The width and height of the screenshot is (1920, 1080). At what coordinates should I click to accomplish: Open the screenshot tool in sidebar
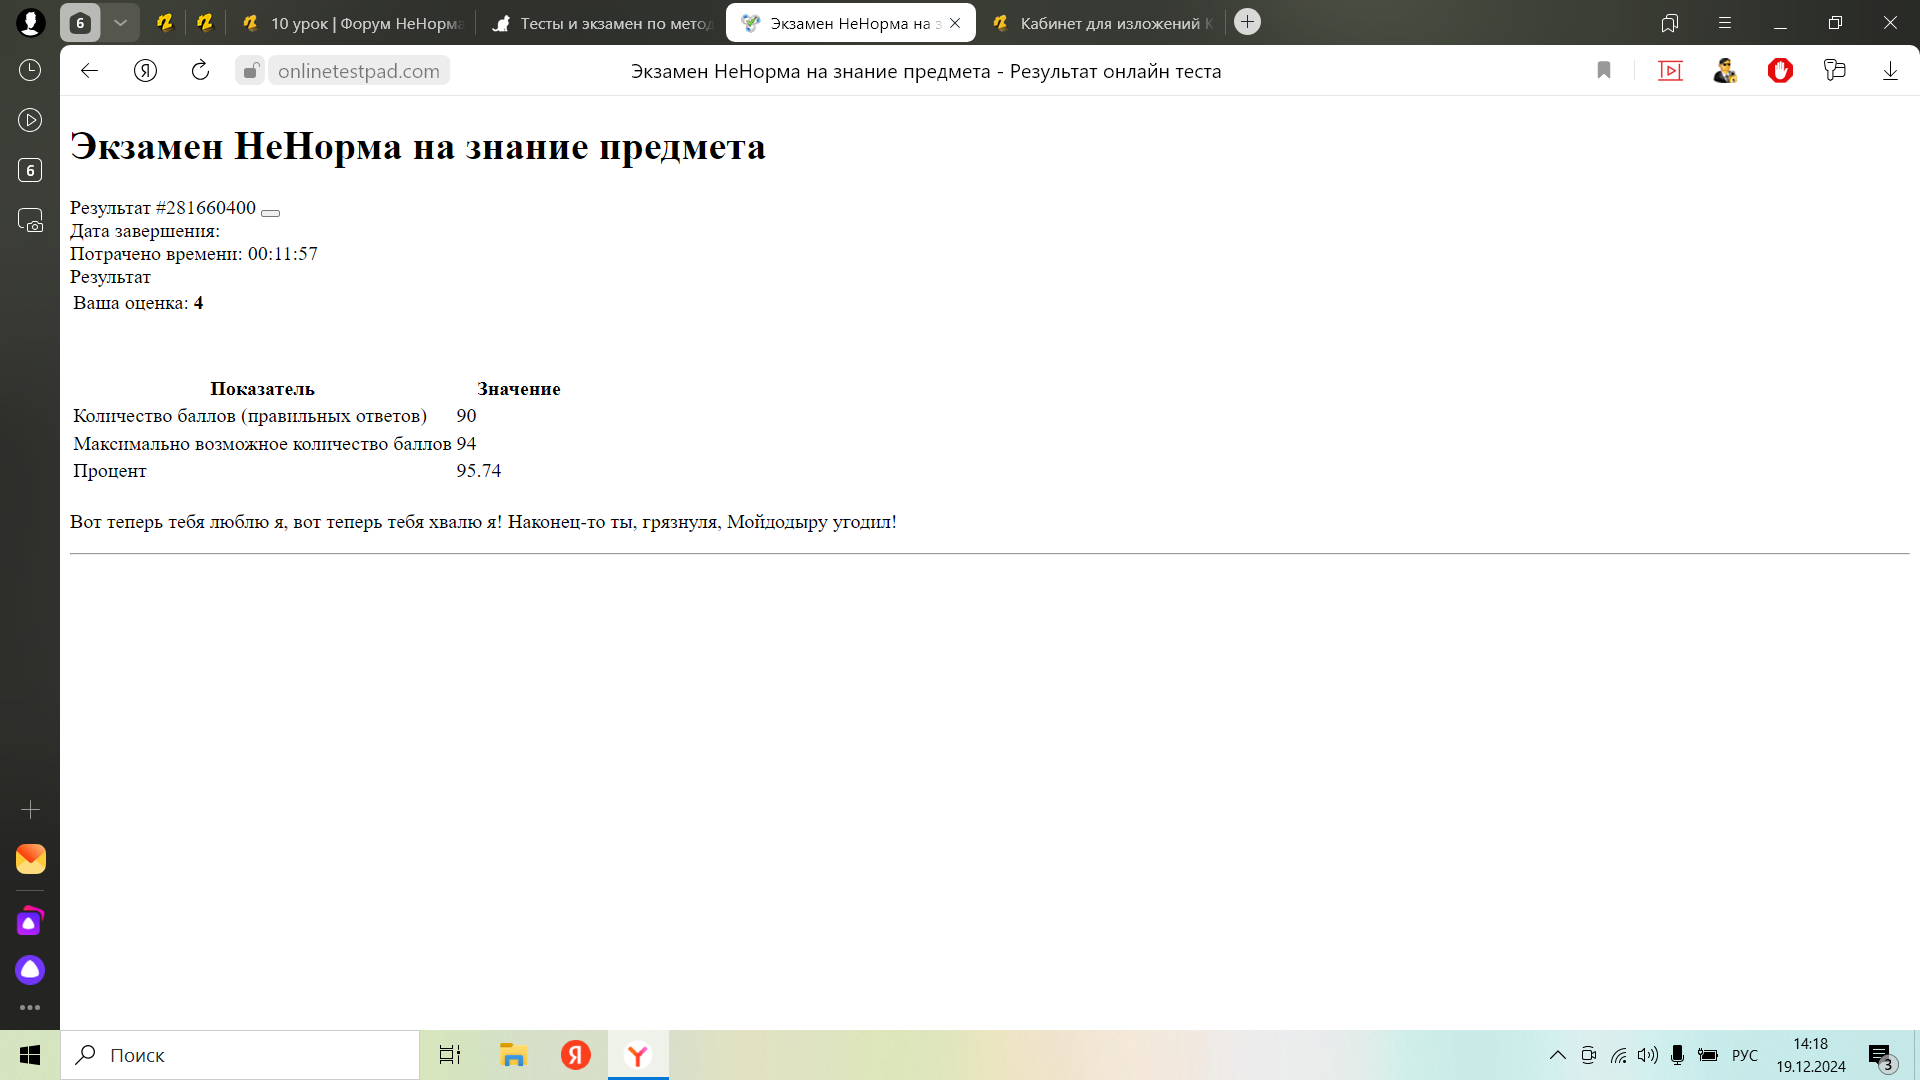click(x=30, y=221)
